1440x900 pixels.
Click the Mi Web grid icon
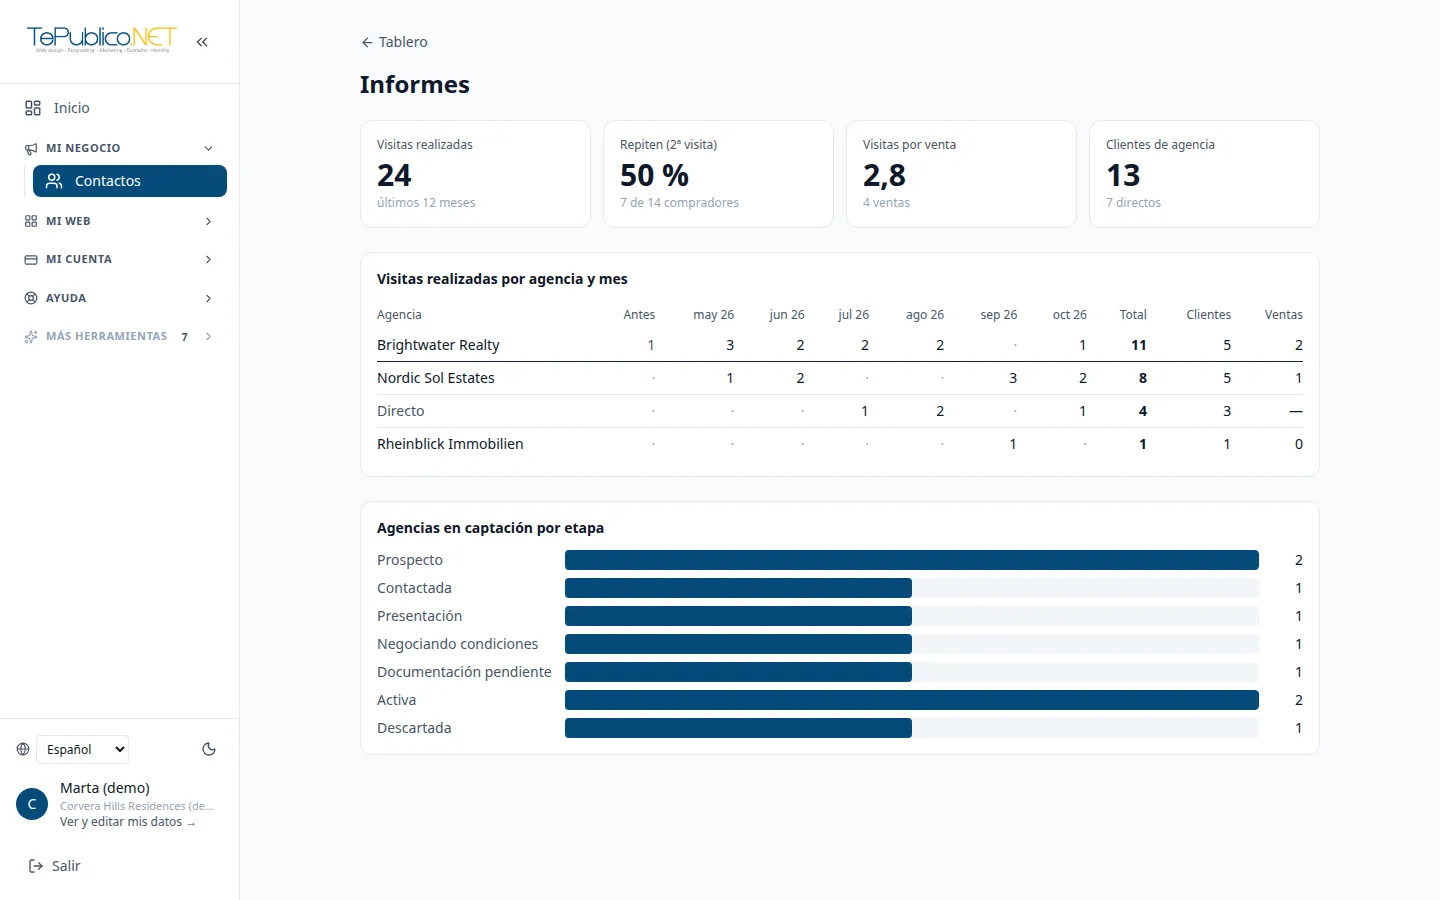click(31, 221)
